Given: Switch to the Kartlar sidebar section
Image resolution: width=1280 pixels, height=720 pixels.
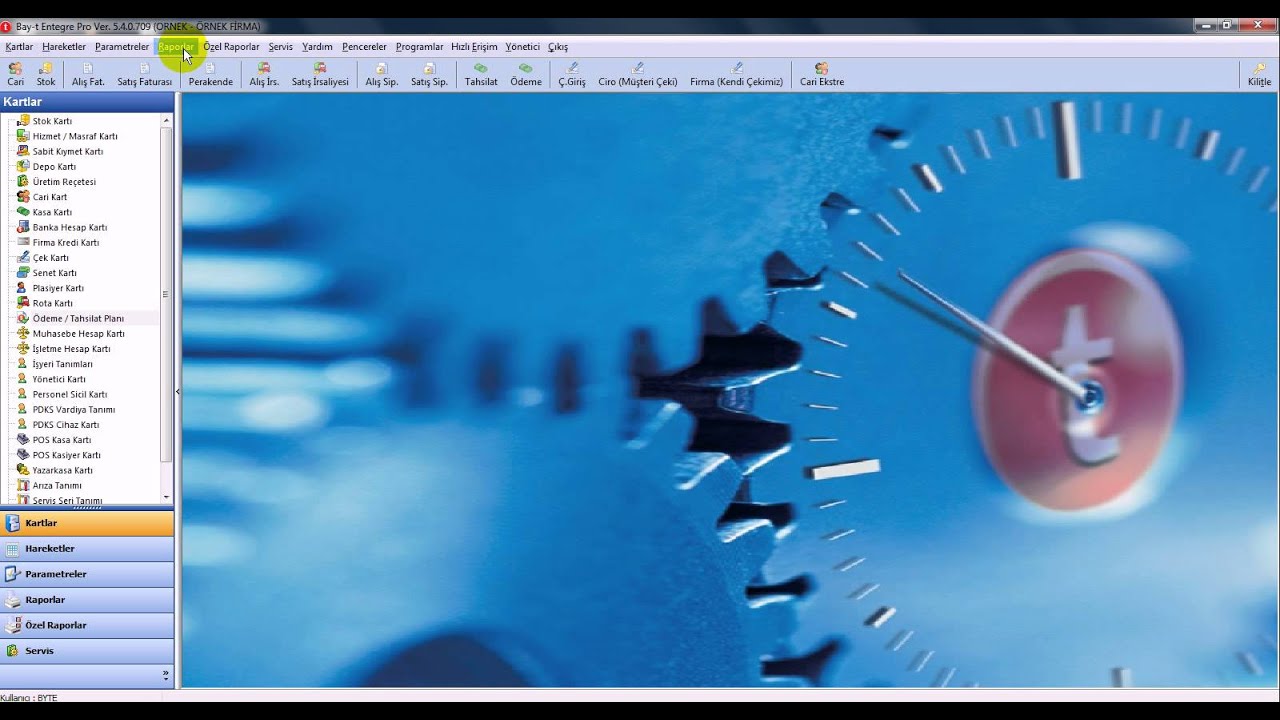Looking at the screenshot, I should click(x=87, y=523).
